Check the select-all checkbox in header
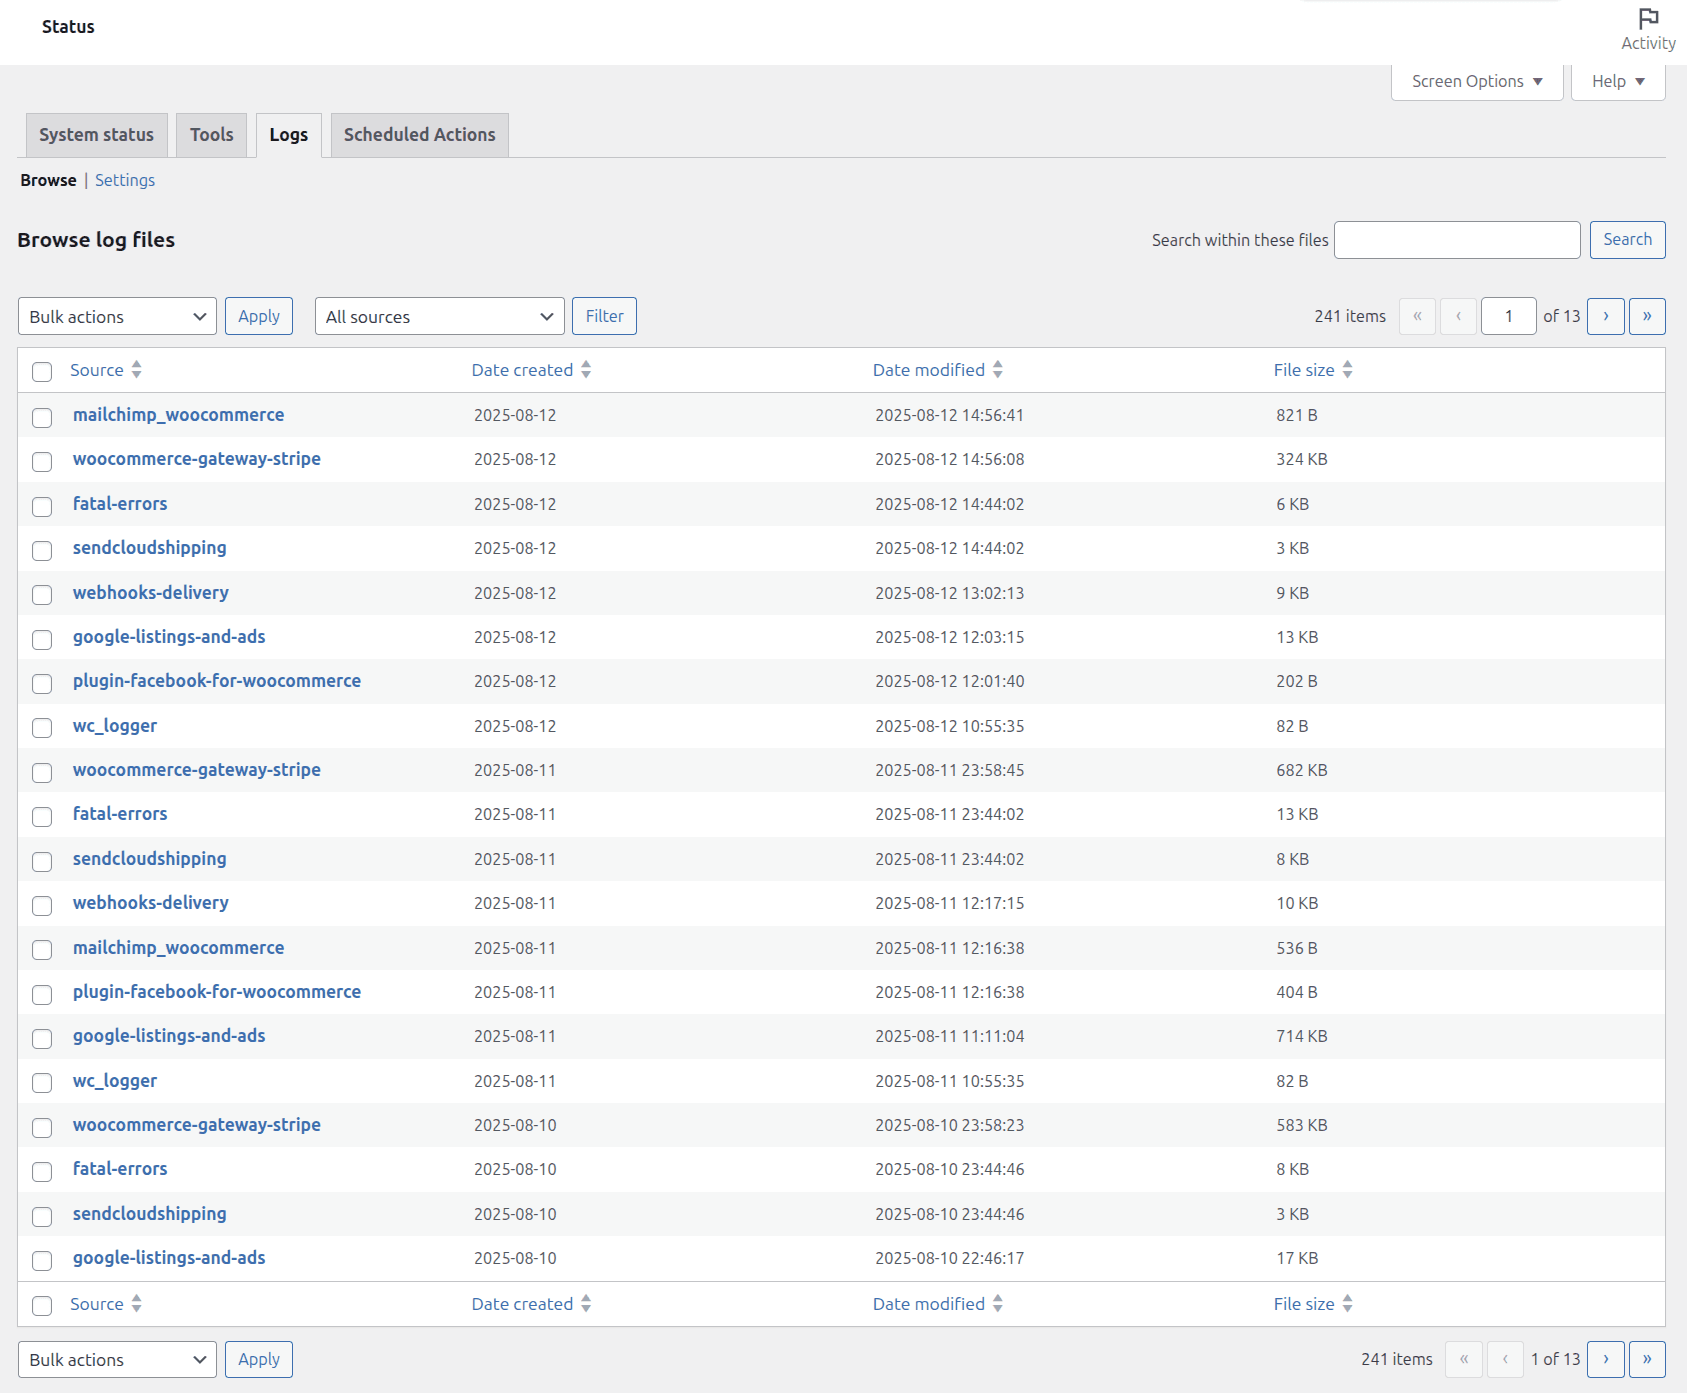The image size is (1687, 1393). pos(41,371)
